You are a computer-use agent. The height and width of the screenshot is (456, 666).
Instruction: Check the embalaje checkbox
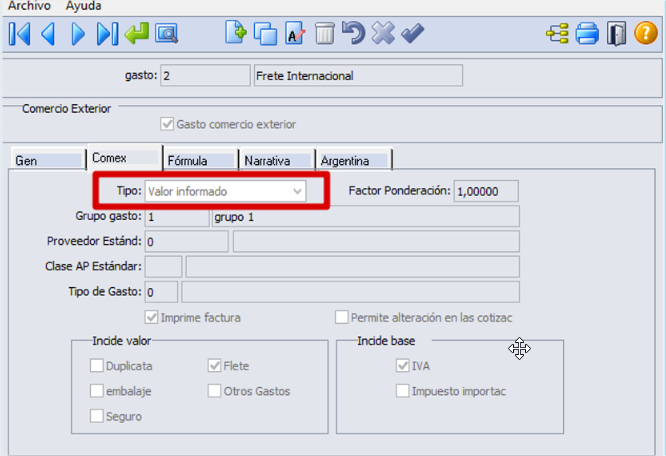[x=96, y=391]
